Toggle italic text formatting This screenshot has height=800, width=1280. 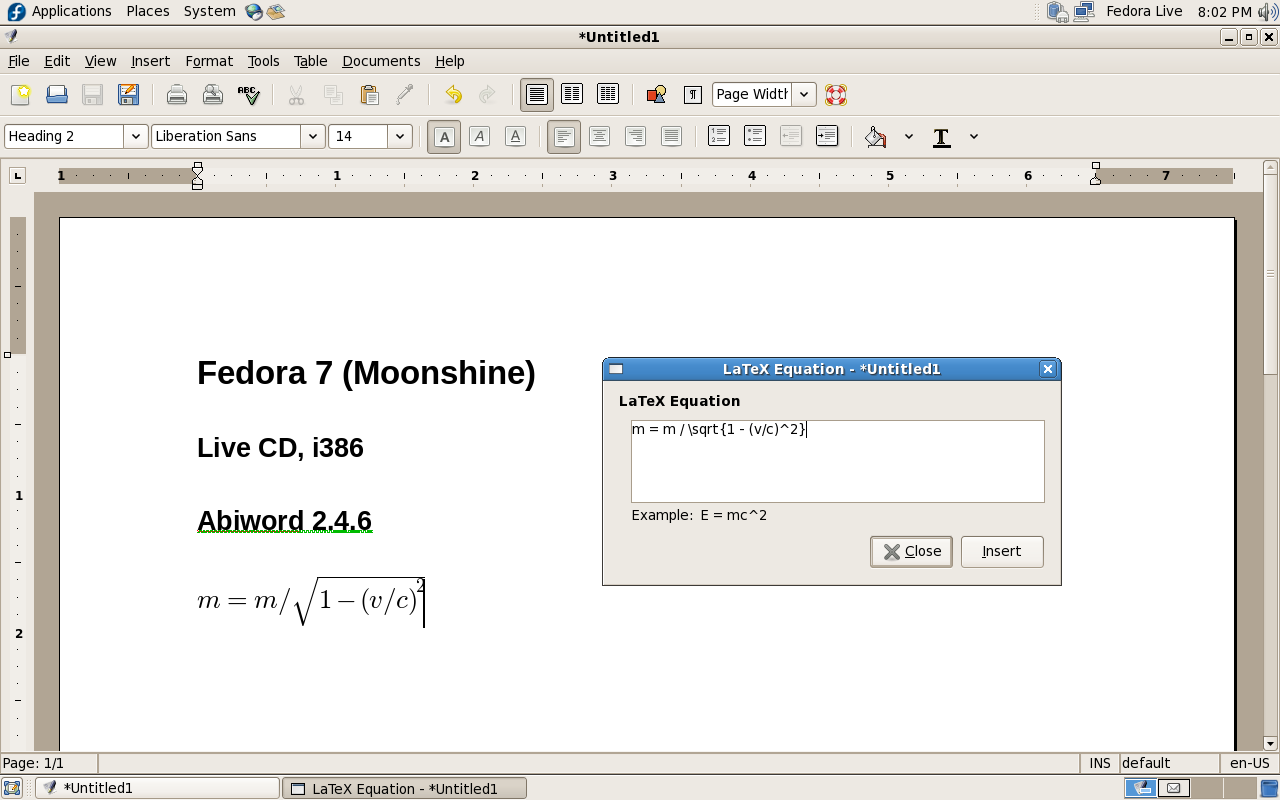(x=480, y=136)
